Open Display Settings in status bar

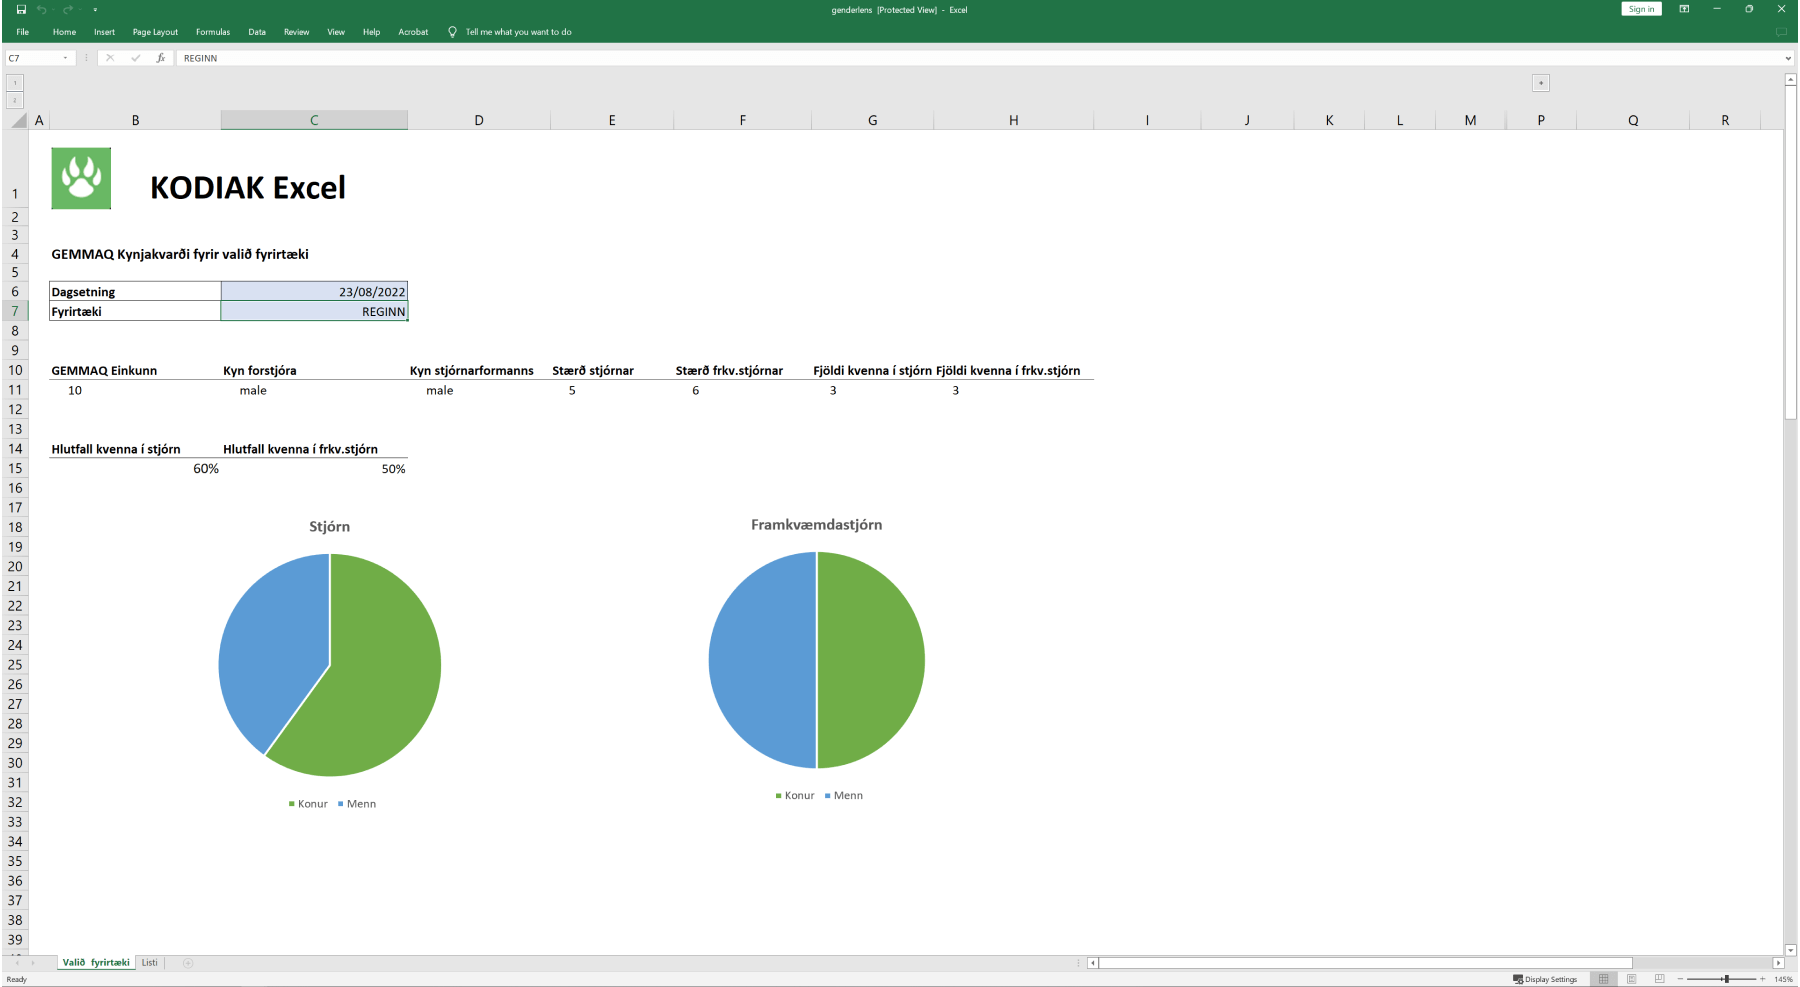point(1545,980)
